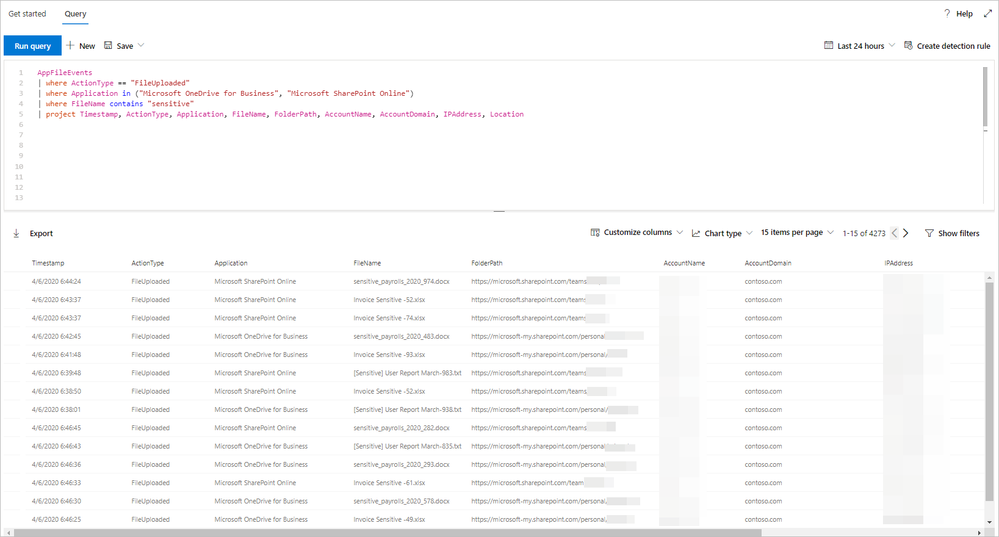Image resolution: width=999 pixels, height=537 pixels.
Task: Click the query line containing "sensitive"
Action: pos(115,104)
